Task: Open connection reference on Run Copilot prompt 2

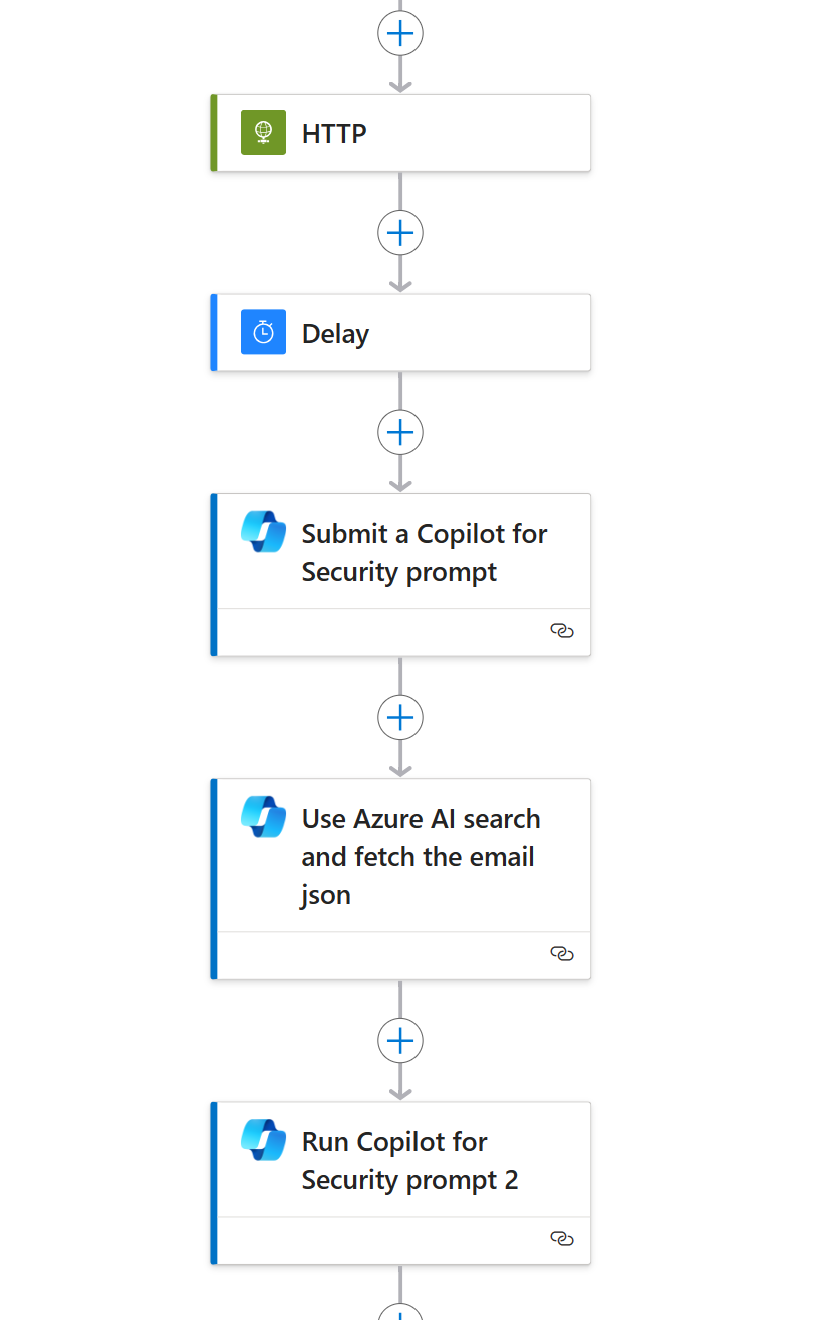Action: point(562,1240)
